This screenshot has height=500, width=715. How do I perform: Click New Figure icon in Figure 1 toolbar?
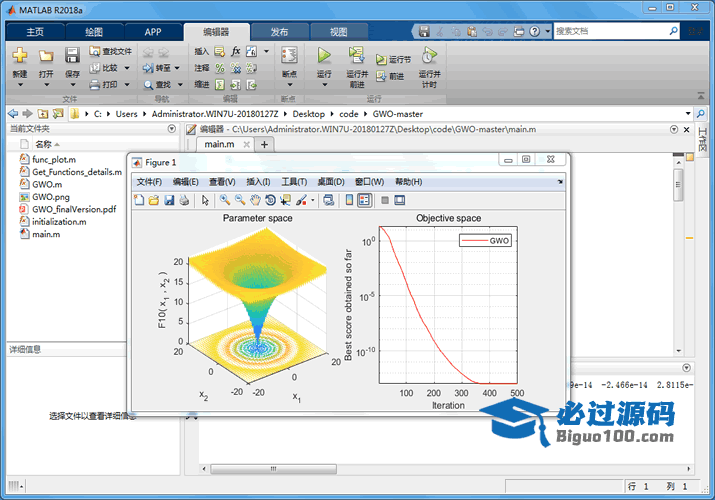[139, 200]
